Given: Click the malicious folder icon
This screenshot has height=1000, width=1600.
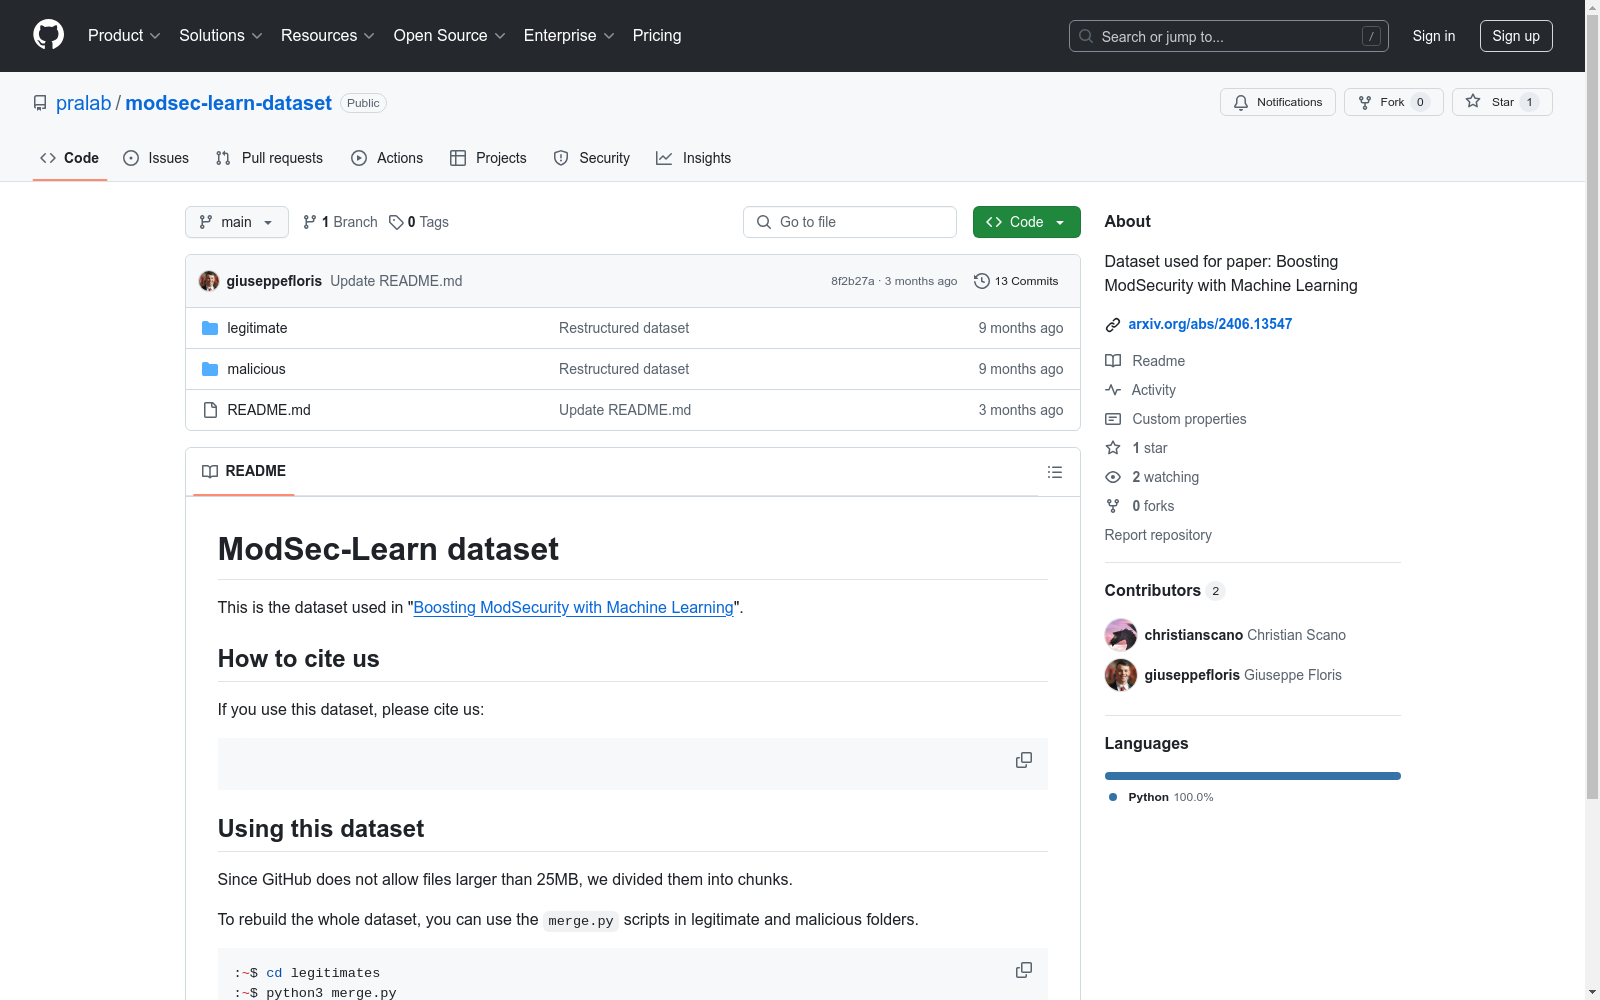Looking at the screenshot, I should point(210,369).
